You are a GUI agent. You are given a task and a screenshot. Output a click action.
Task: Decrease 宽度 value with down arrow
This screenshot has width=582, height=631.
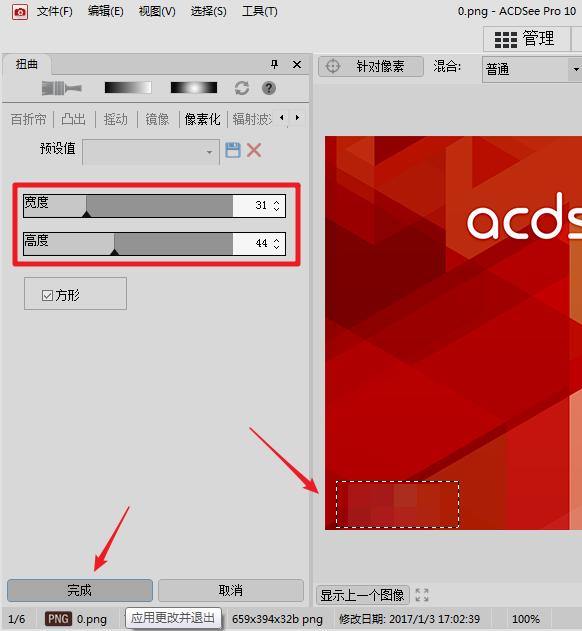pyautogui.click(x=277, y=209)
